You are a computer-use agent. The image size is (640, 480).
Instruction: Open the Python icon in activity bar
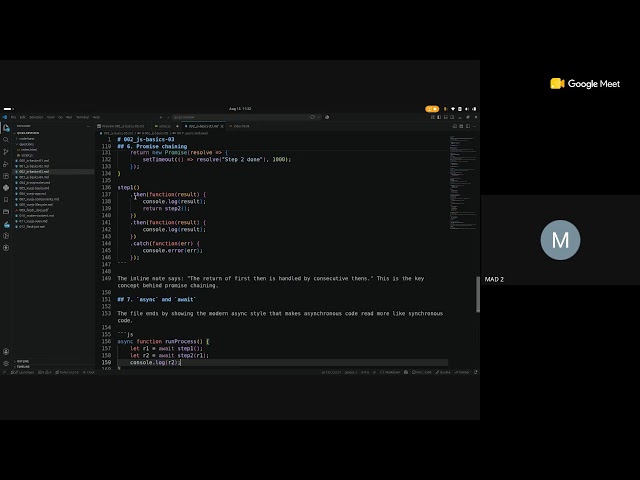point(6,188)
